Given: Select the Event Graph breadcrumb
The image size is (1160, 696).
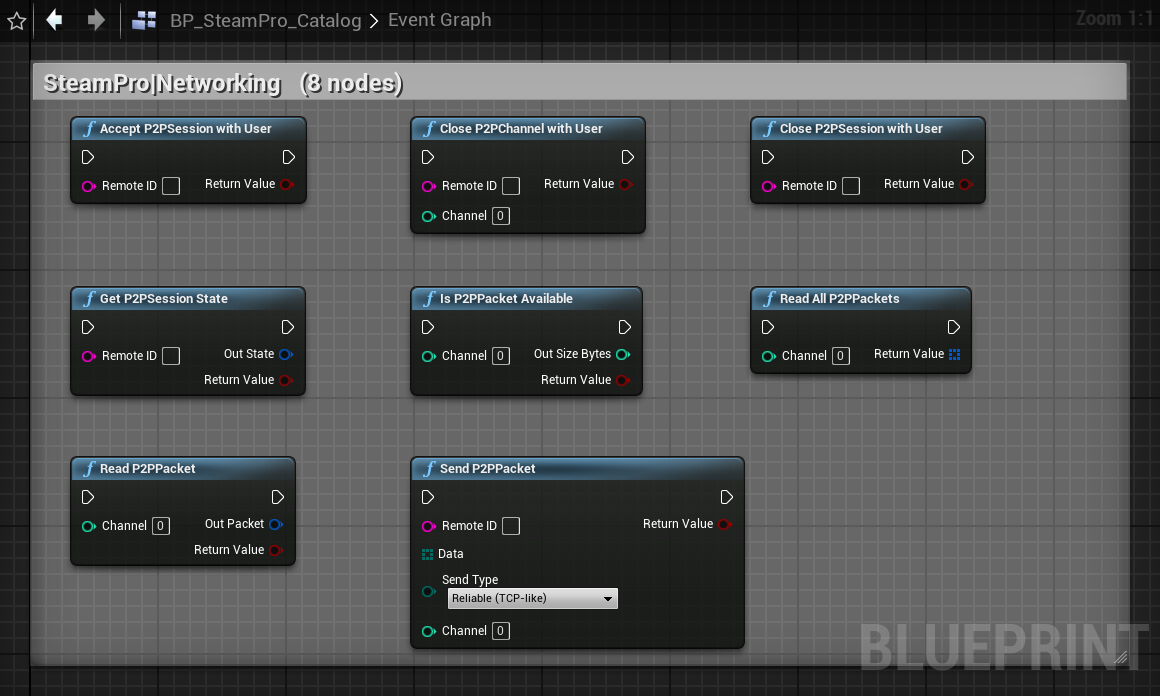Looking at the screenshot, I should coord(439,19).
